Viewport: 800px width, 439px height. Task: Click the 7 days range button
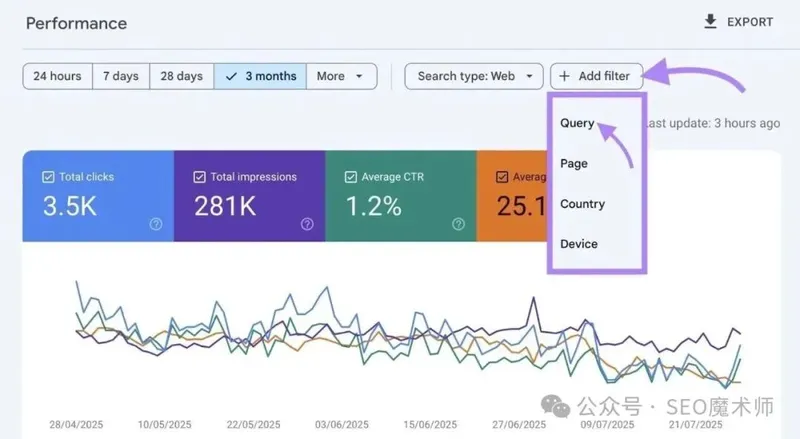pos(121,76)
